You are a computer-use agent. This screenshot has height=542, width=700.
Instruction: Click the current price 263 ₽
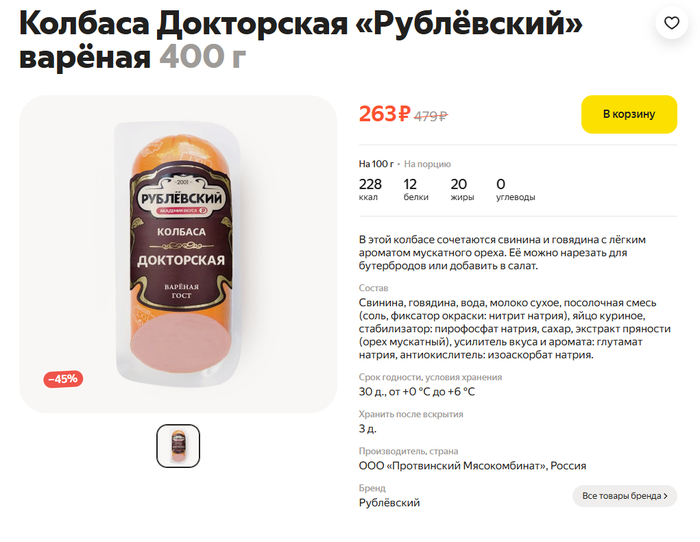tap(384, 114)
